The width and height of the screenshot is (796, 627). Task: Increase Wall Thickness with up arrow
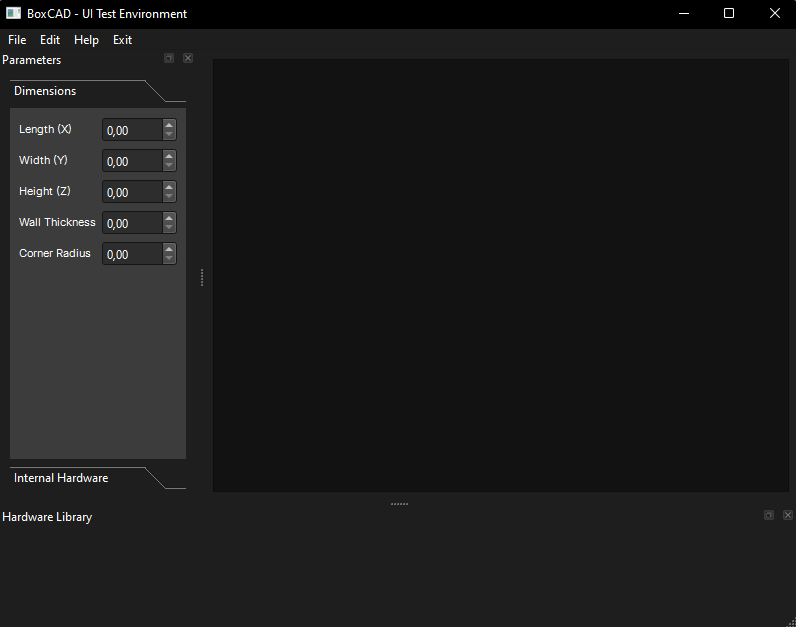pyautogui.click(x=169, y=218)
